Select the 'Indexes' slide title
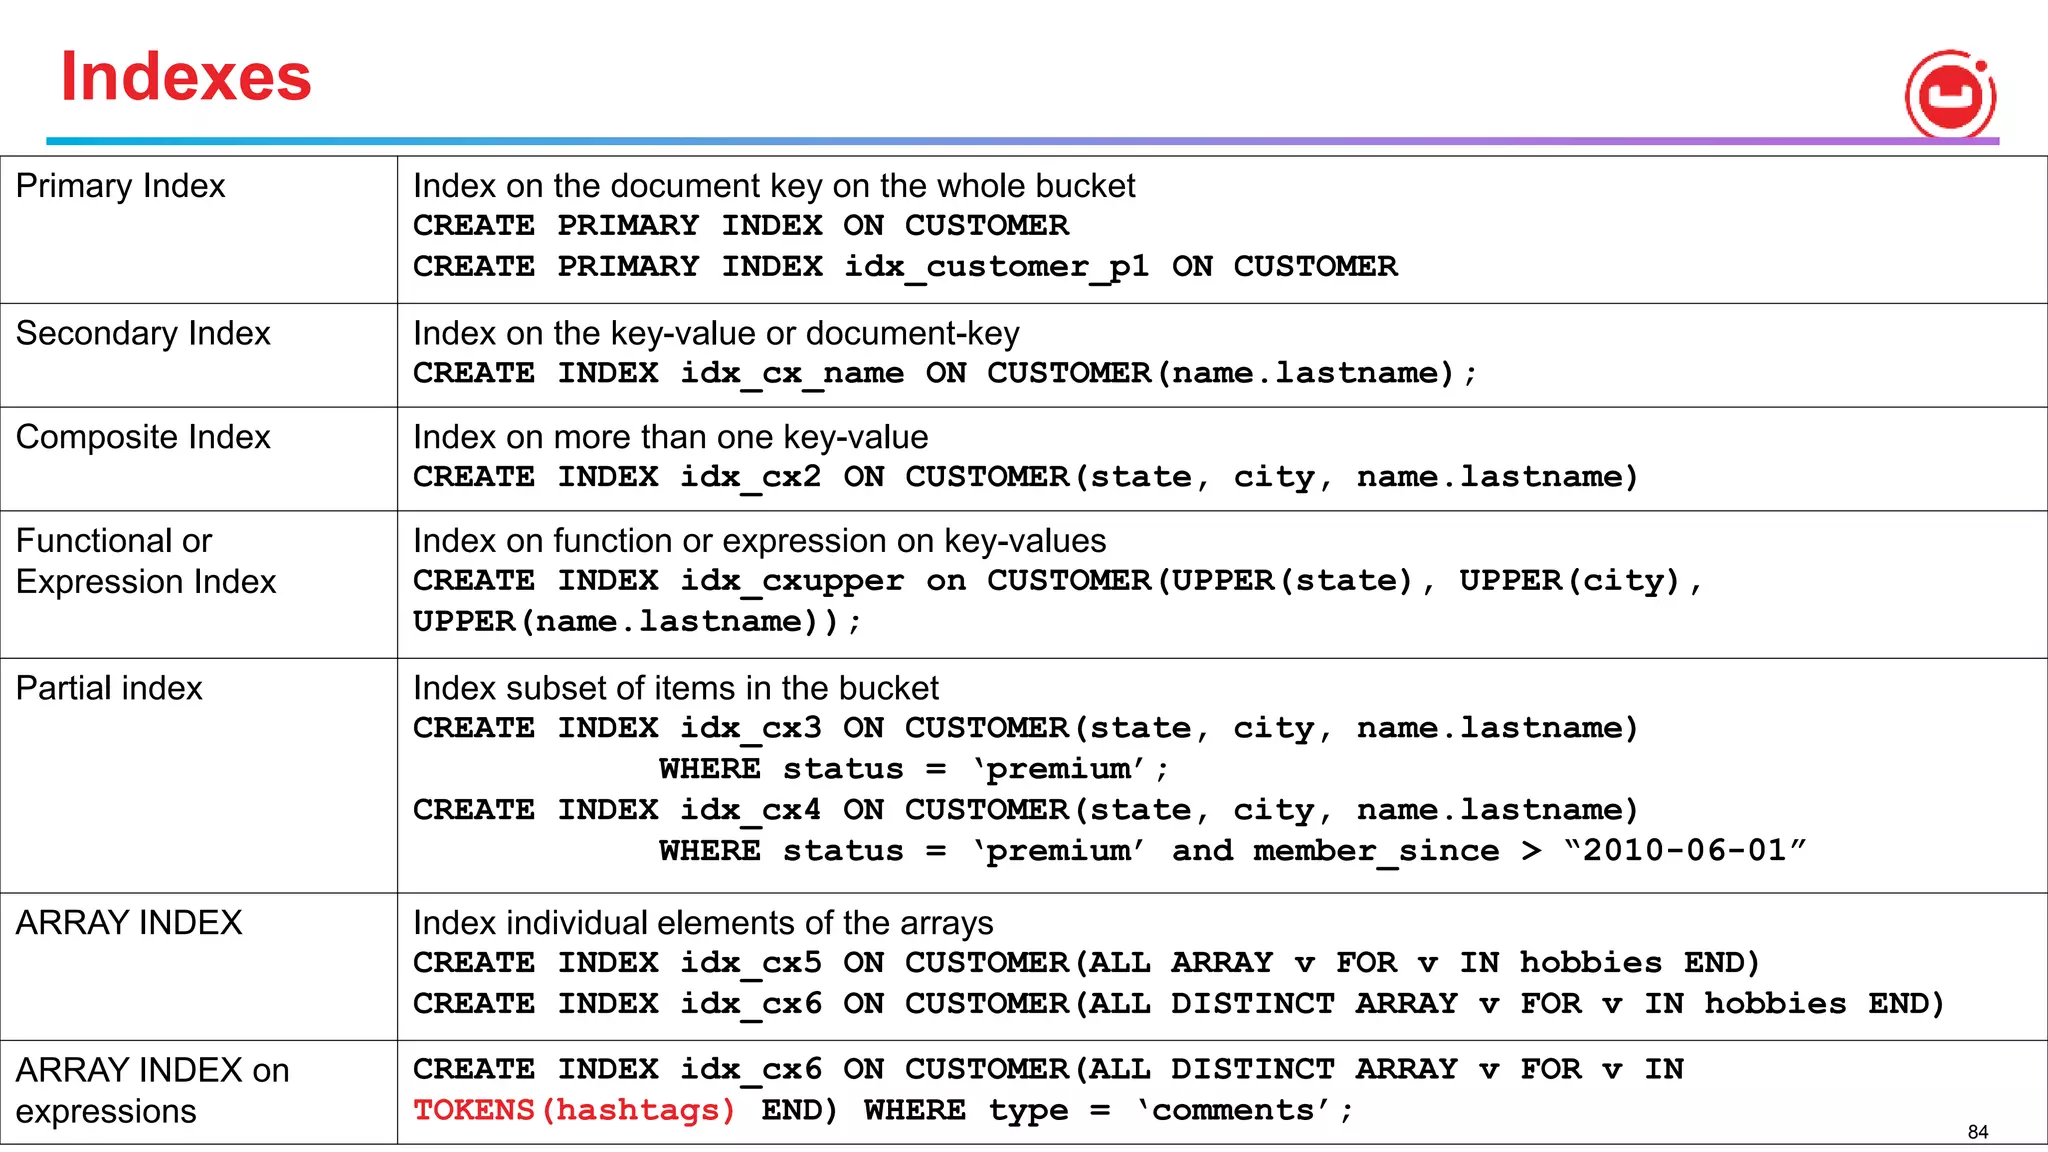Screen dimensions: 2048x1152 tap(186, 77)
